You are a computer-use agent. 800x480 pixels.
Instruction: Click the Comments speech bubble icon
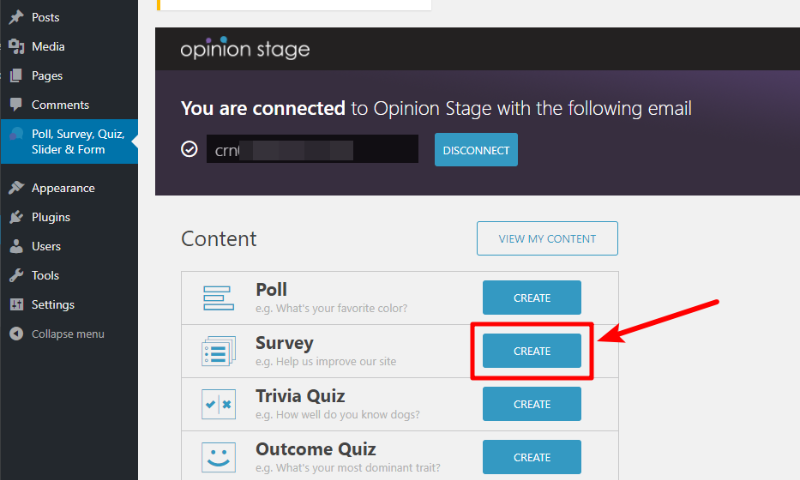coord(16,105)
